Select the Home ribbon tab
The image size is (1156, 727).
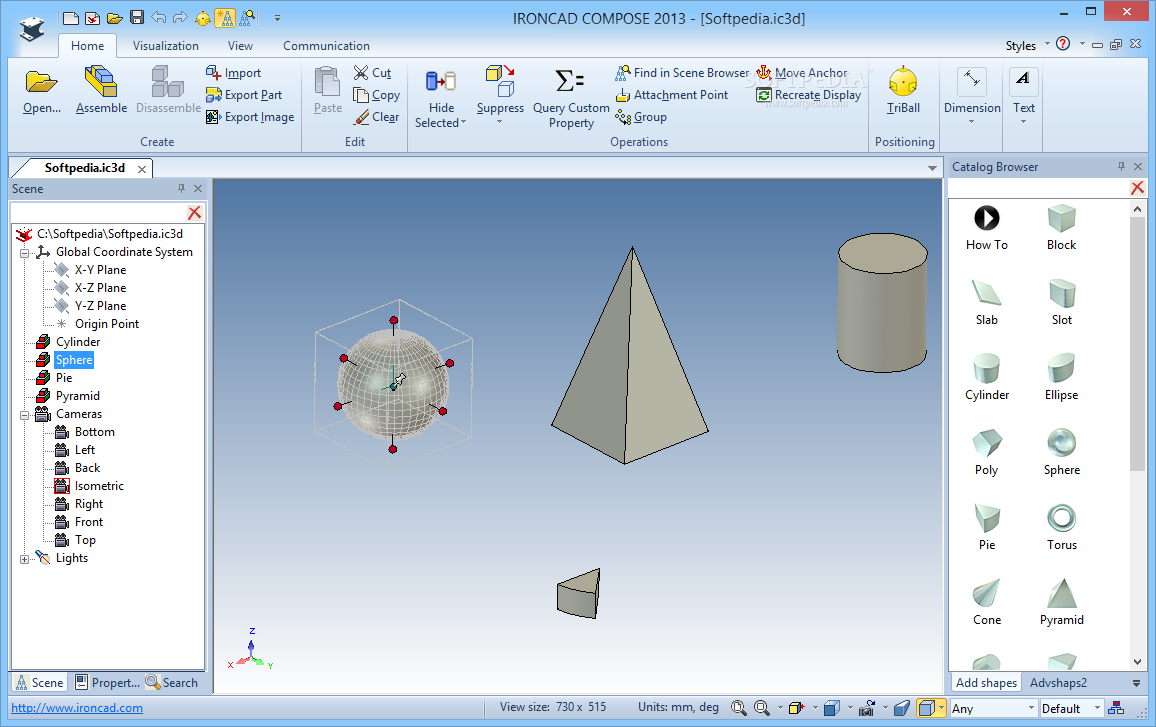87,46
